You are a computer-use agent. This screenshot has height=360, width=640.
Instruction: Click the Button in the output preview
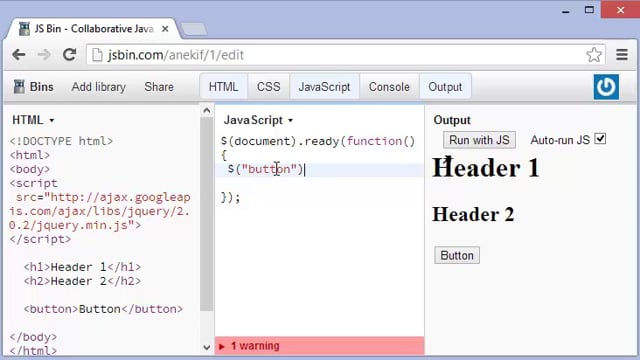point(457,256)
